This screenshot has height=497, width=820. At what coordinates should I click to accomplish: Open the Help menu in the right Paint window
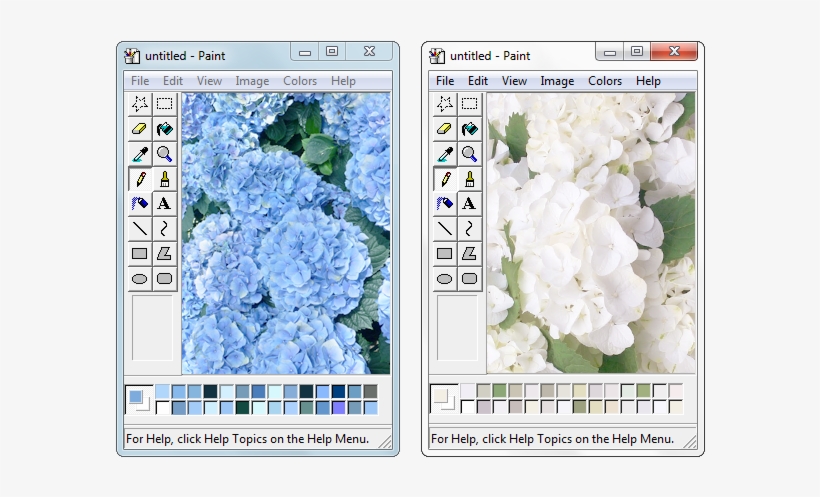(648, 81)
